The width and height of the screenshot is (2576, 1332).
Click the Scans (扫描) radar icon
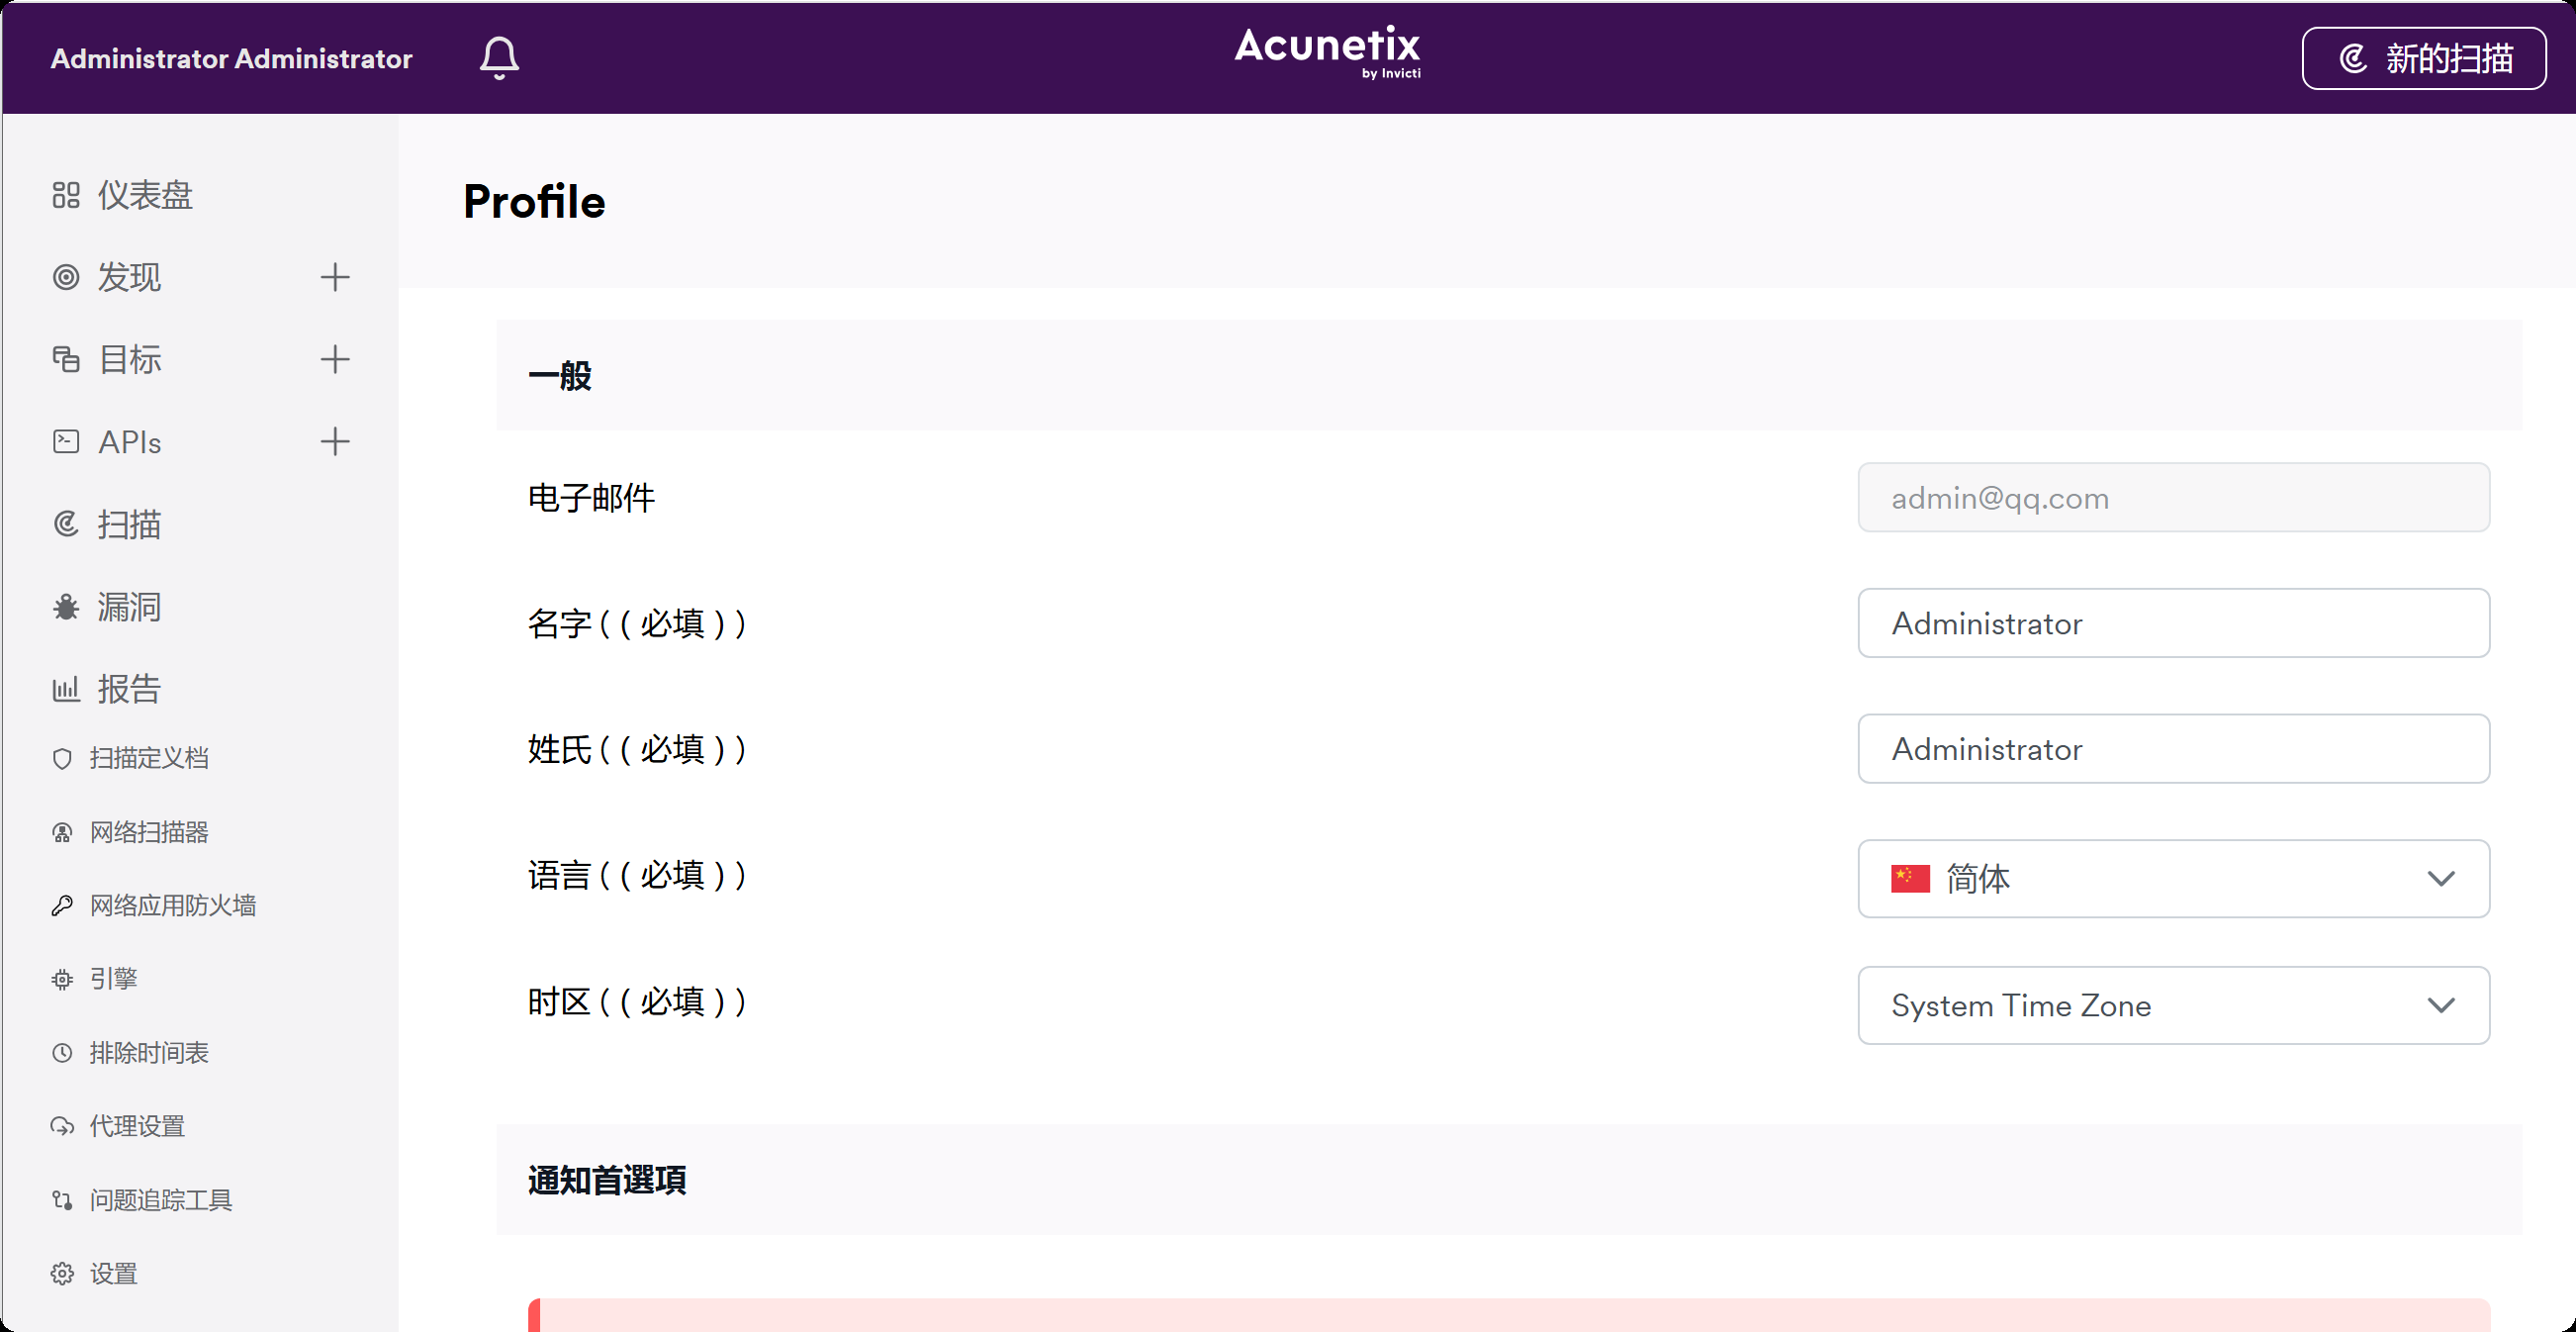pyautogui.click(x=66, y=524)
